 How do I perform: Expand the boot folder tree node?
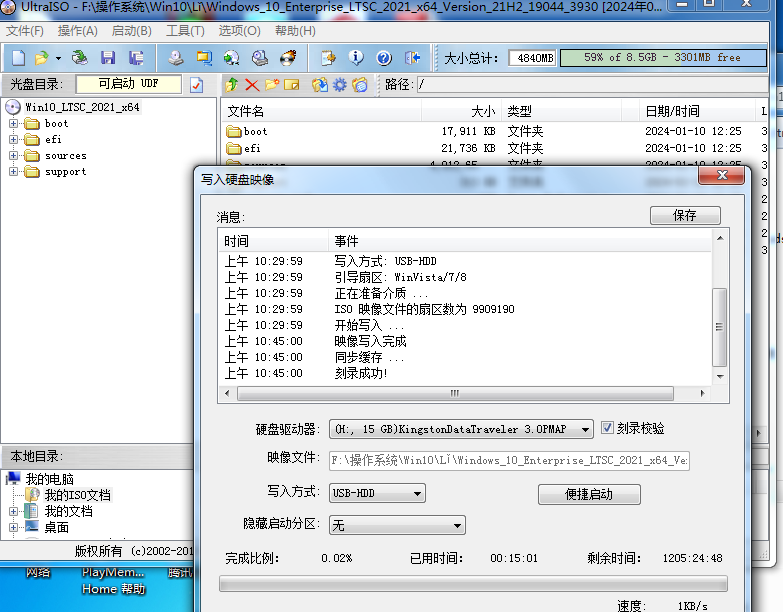pyautogui.click(x=14, y=124)
